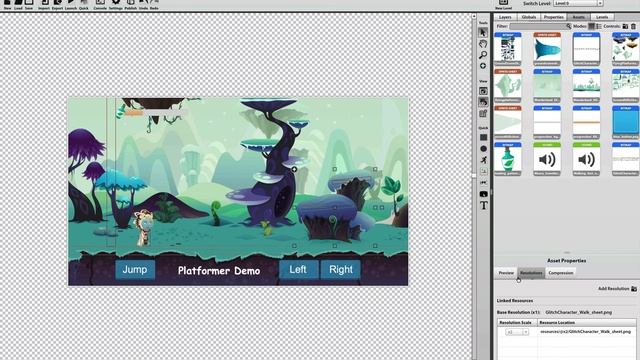The width and height of the screenshot is (640, 360).
Task: Switch asset Modes to grid view
Action: coord(591,26)
